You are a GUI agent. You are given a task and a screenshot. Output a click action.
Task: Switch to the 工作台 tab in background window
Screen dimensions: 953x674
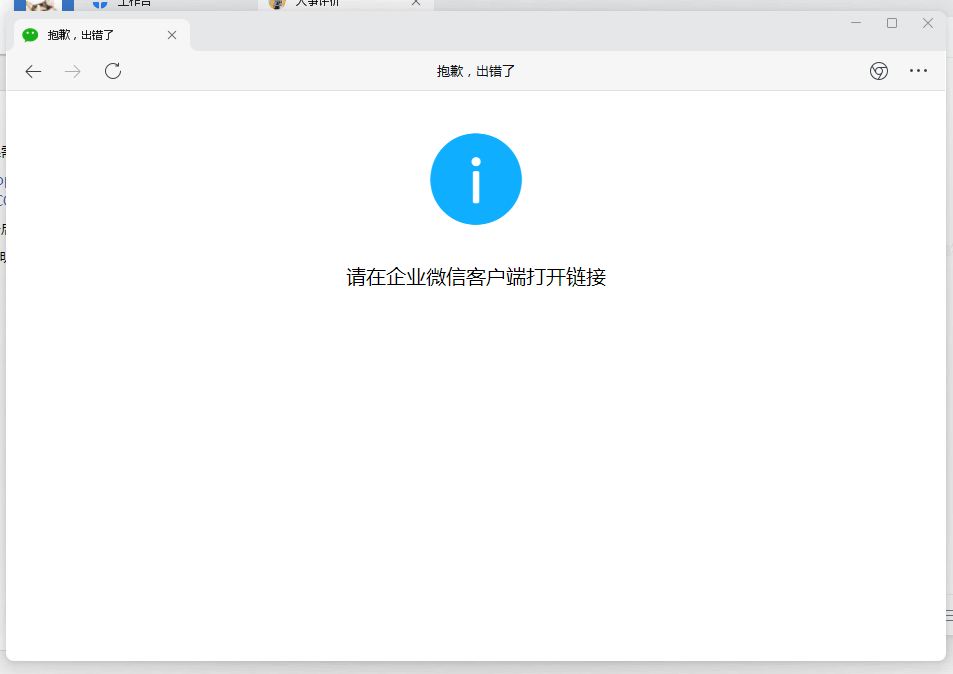click(134, 4)
